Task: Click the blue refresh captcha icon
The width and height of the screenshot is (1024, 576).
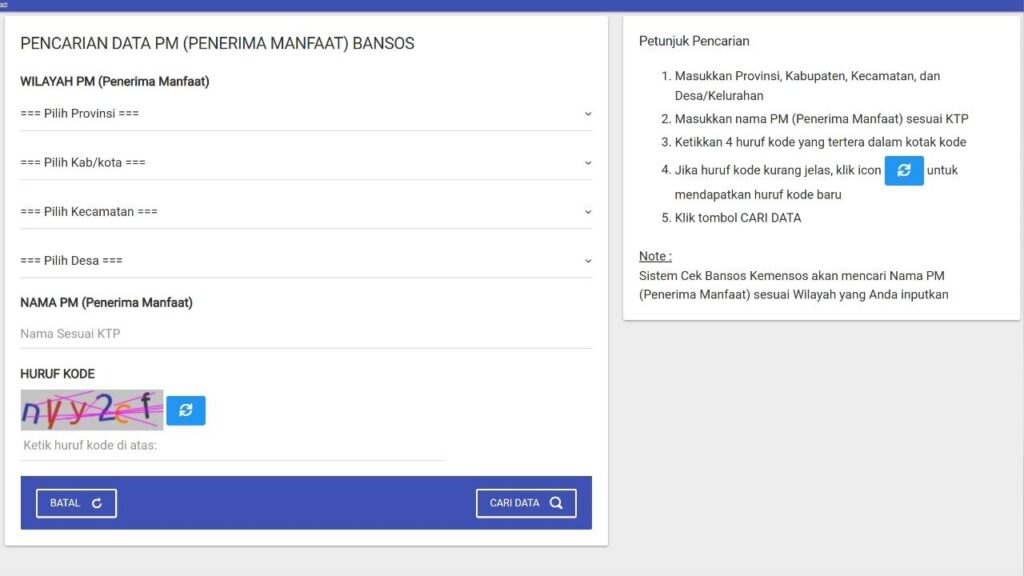Action: [185, 410]
